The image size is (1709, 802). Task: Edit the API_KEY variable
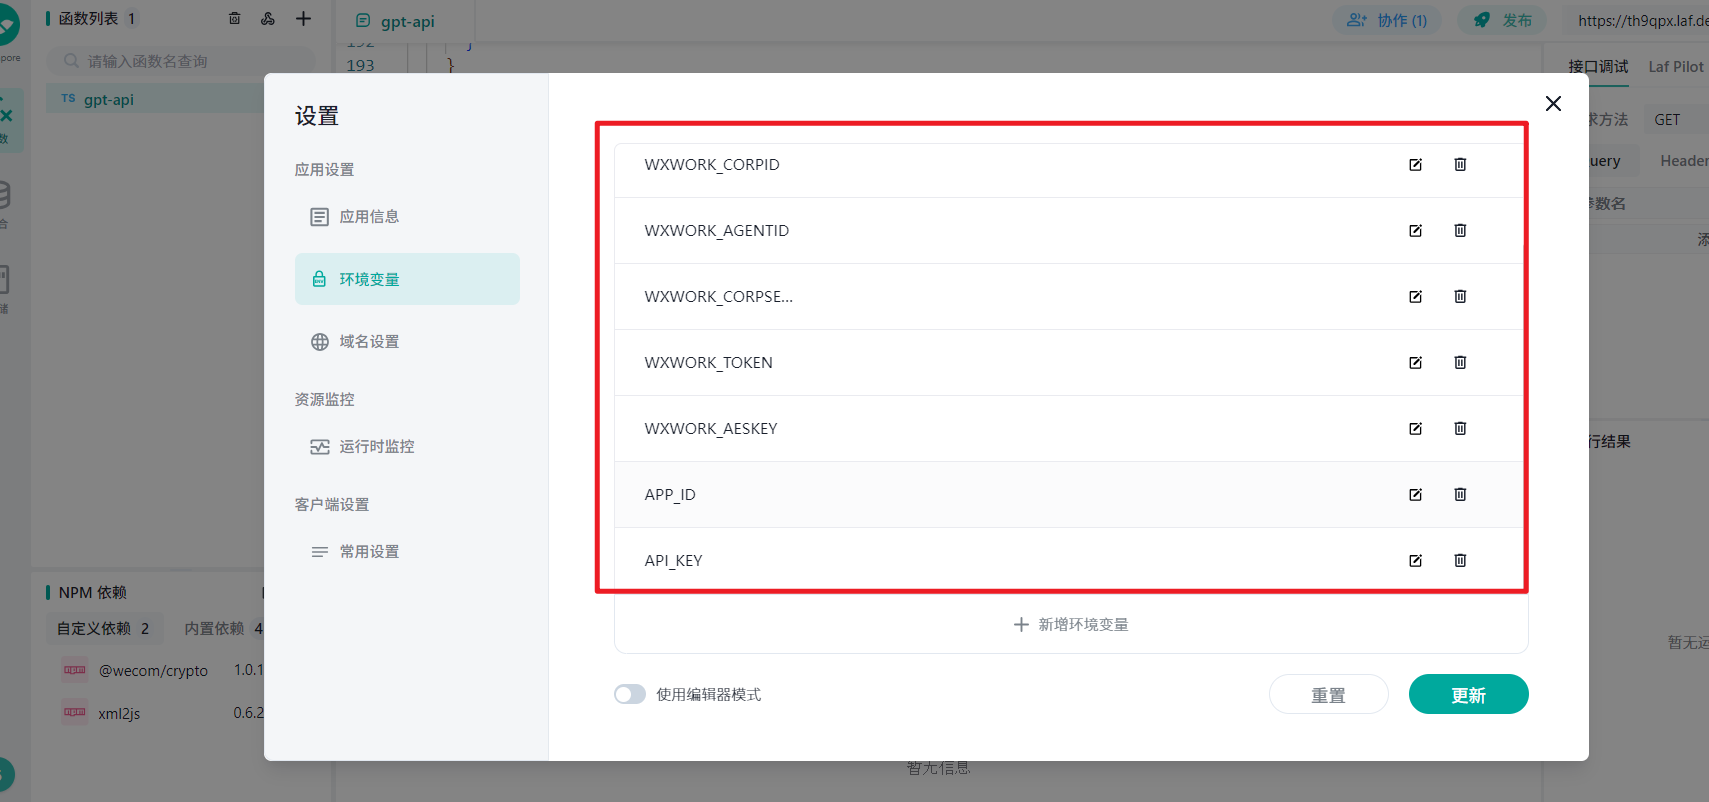coord(1415,561)
